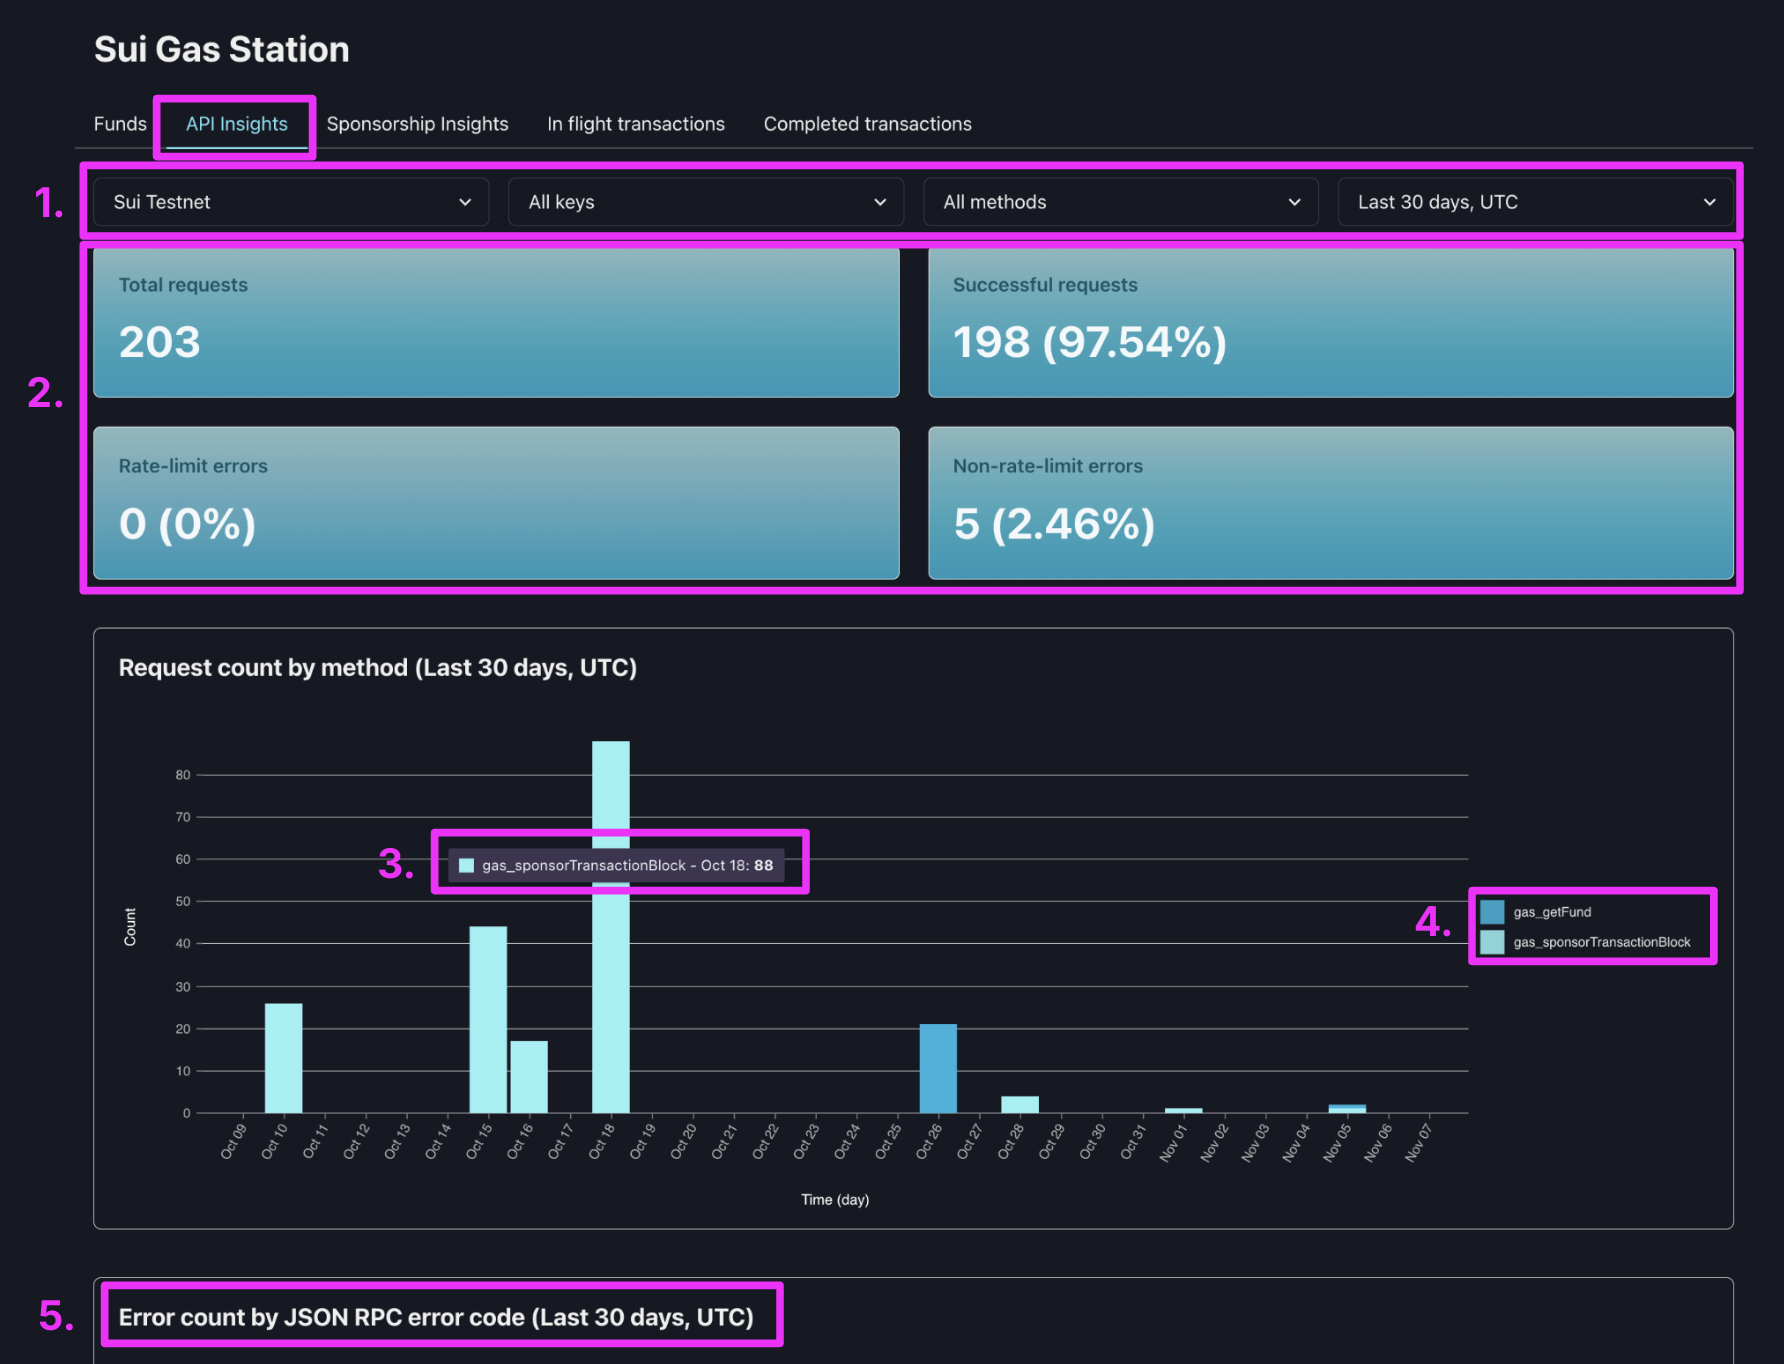Viewport: 1784px width, 1364px height.
Task: Click the Request count by method title
Action: pyautogui.click(x=378, y=668)
